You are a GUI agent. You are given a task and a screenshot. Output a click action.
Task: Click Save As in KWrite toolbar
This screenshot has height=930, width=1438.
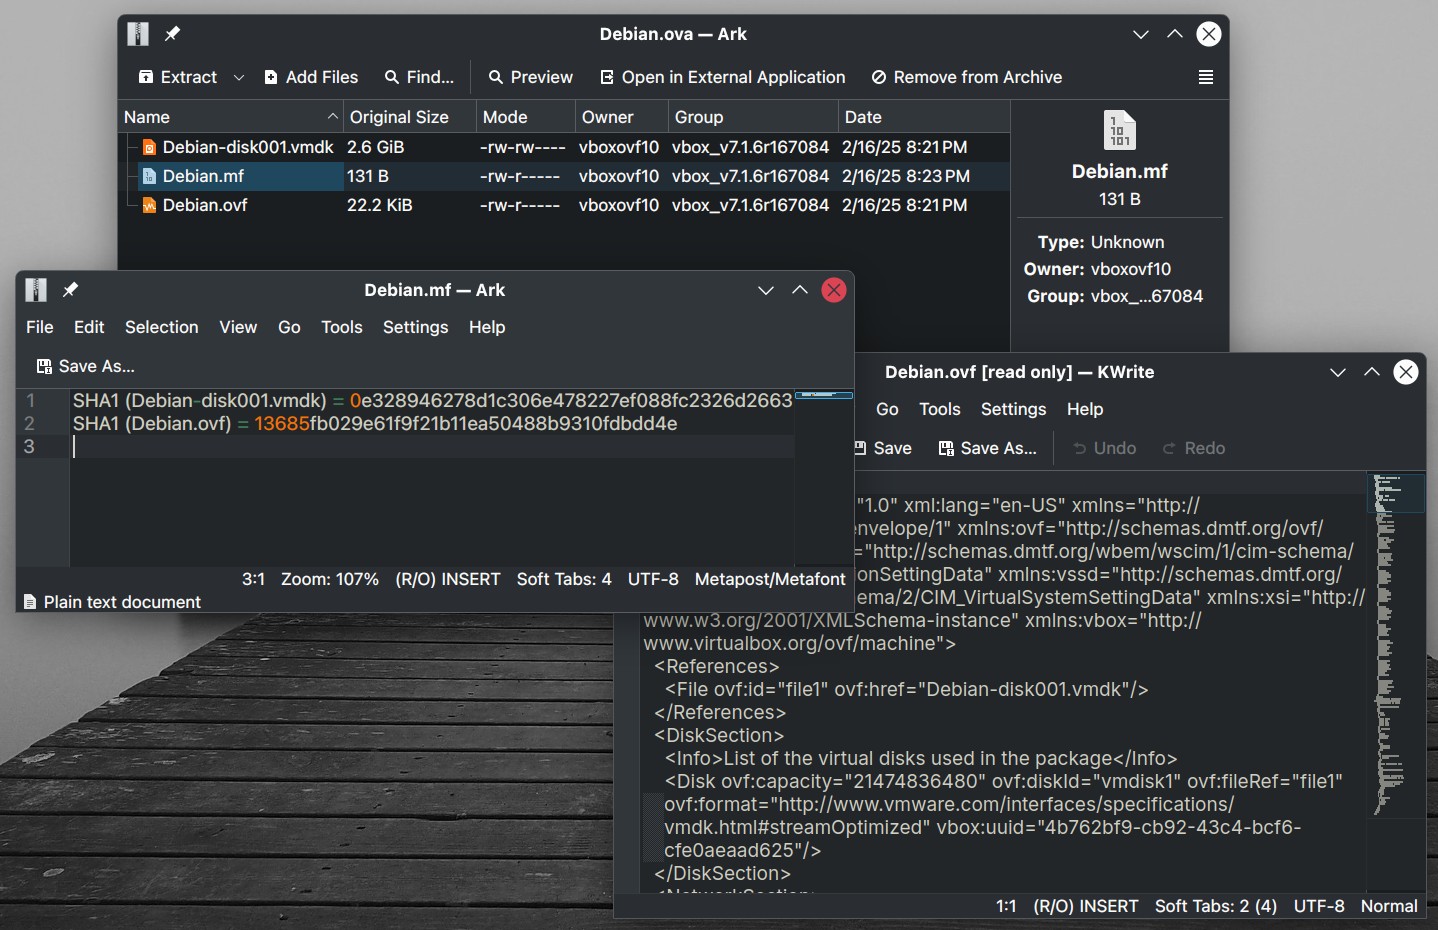988,448
